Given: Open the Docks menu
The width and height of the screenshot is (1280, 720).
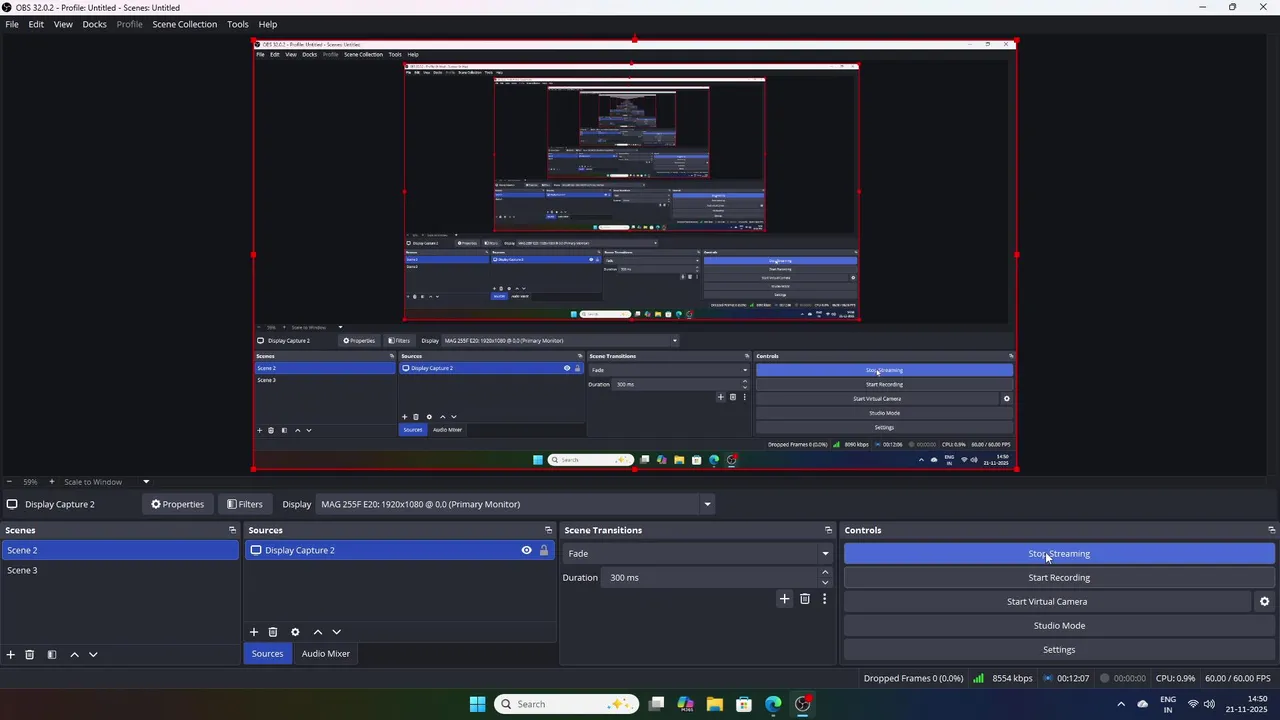Looking at the screenshot, I should pos(94,24).
